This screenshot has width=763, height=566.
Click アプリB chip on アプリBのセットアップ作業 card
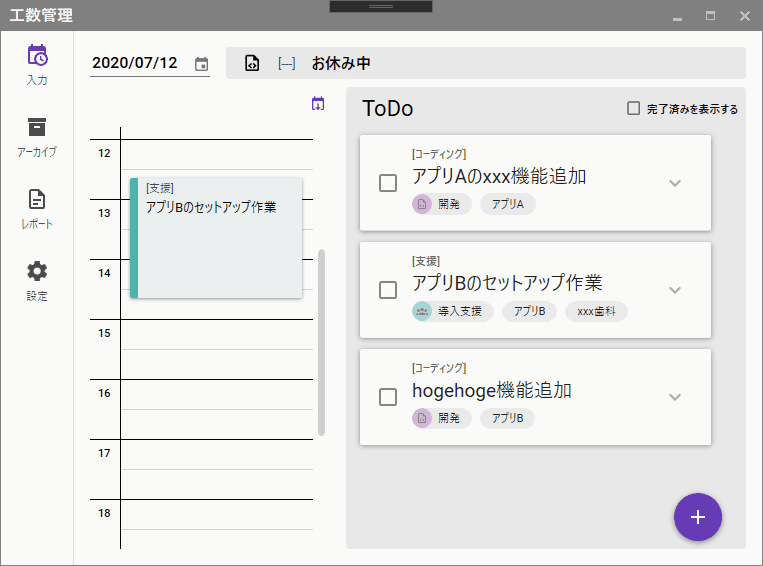pyautogui.click(x=529, y=311)
